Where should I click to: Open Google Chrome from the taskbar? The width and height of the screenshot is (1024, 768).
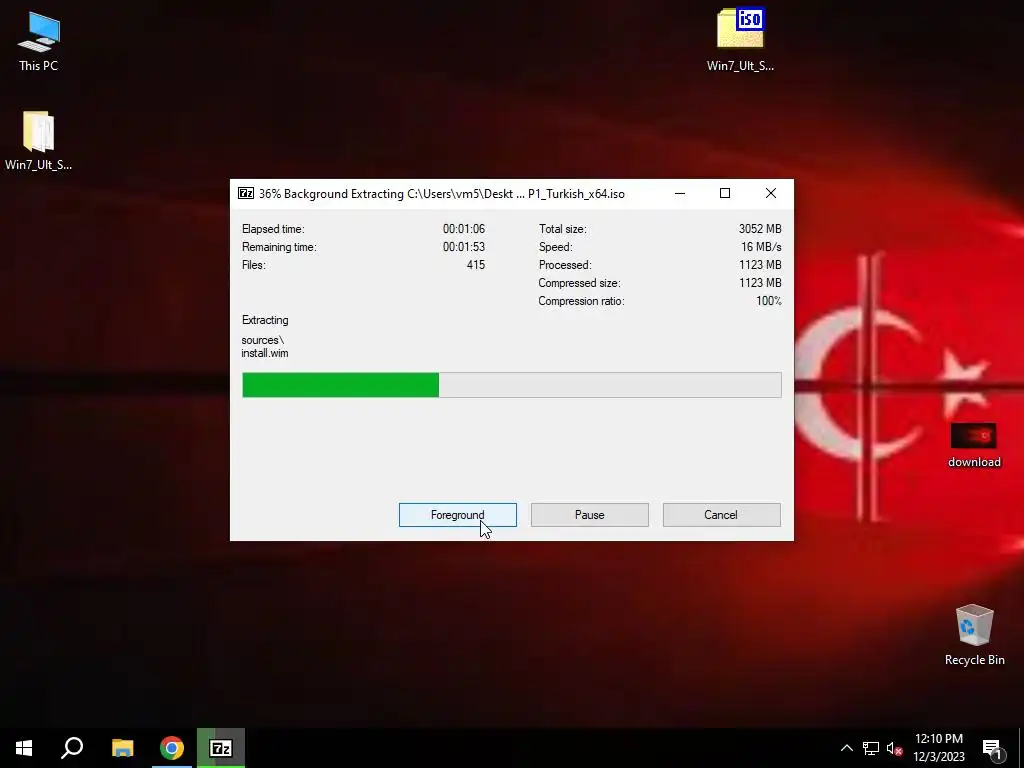[x=172, y=748]
